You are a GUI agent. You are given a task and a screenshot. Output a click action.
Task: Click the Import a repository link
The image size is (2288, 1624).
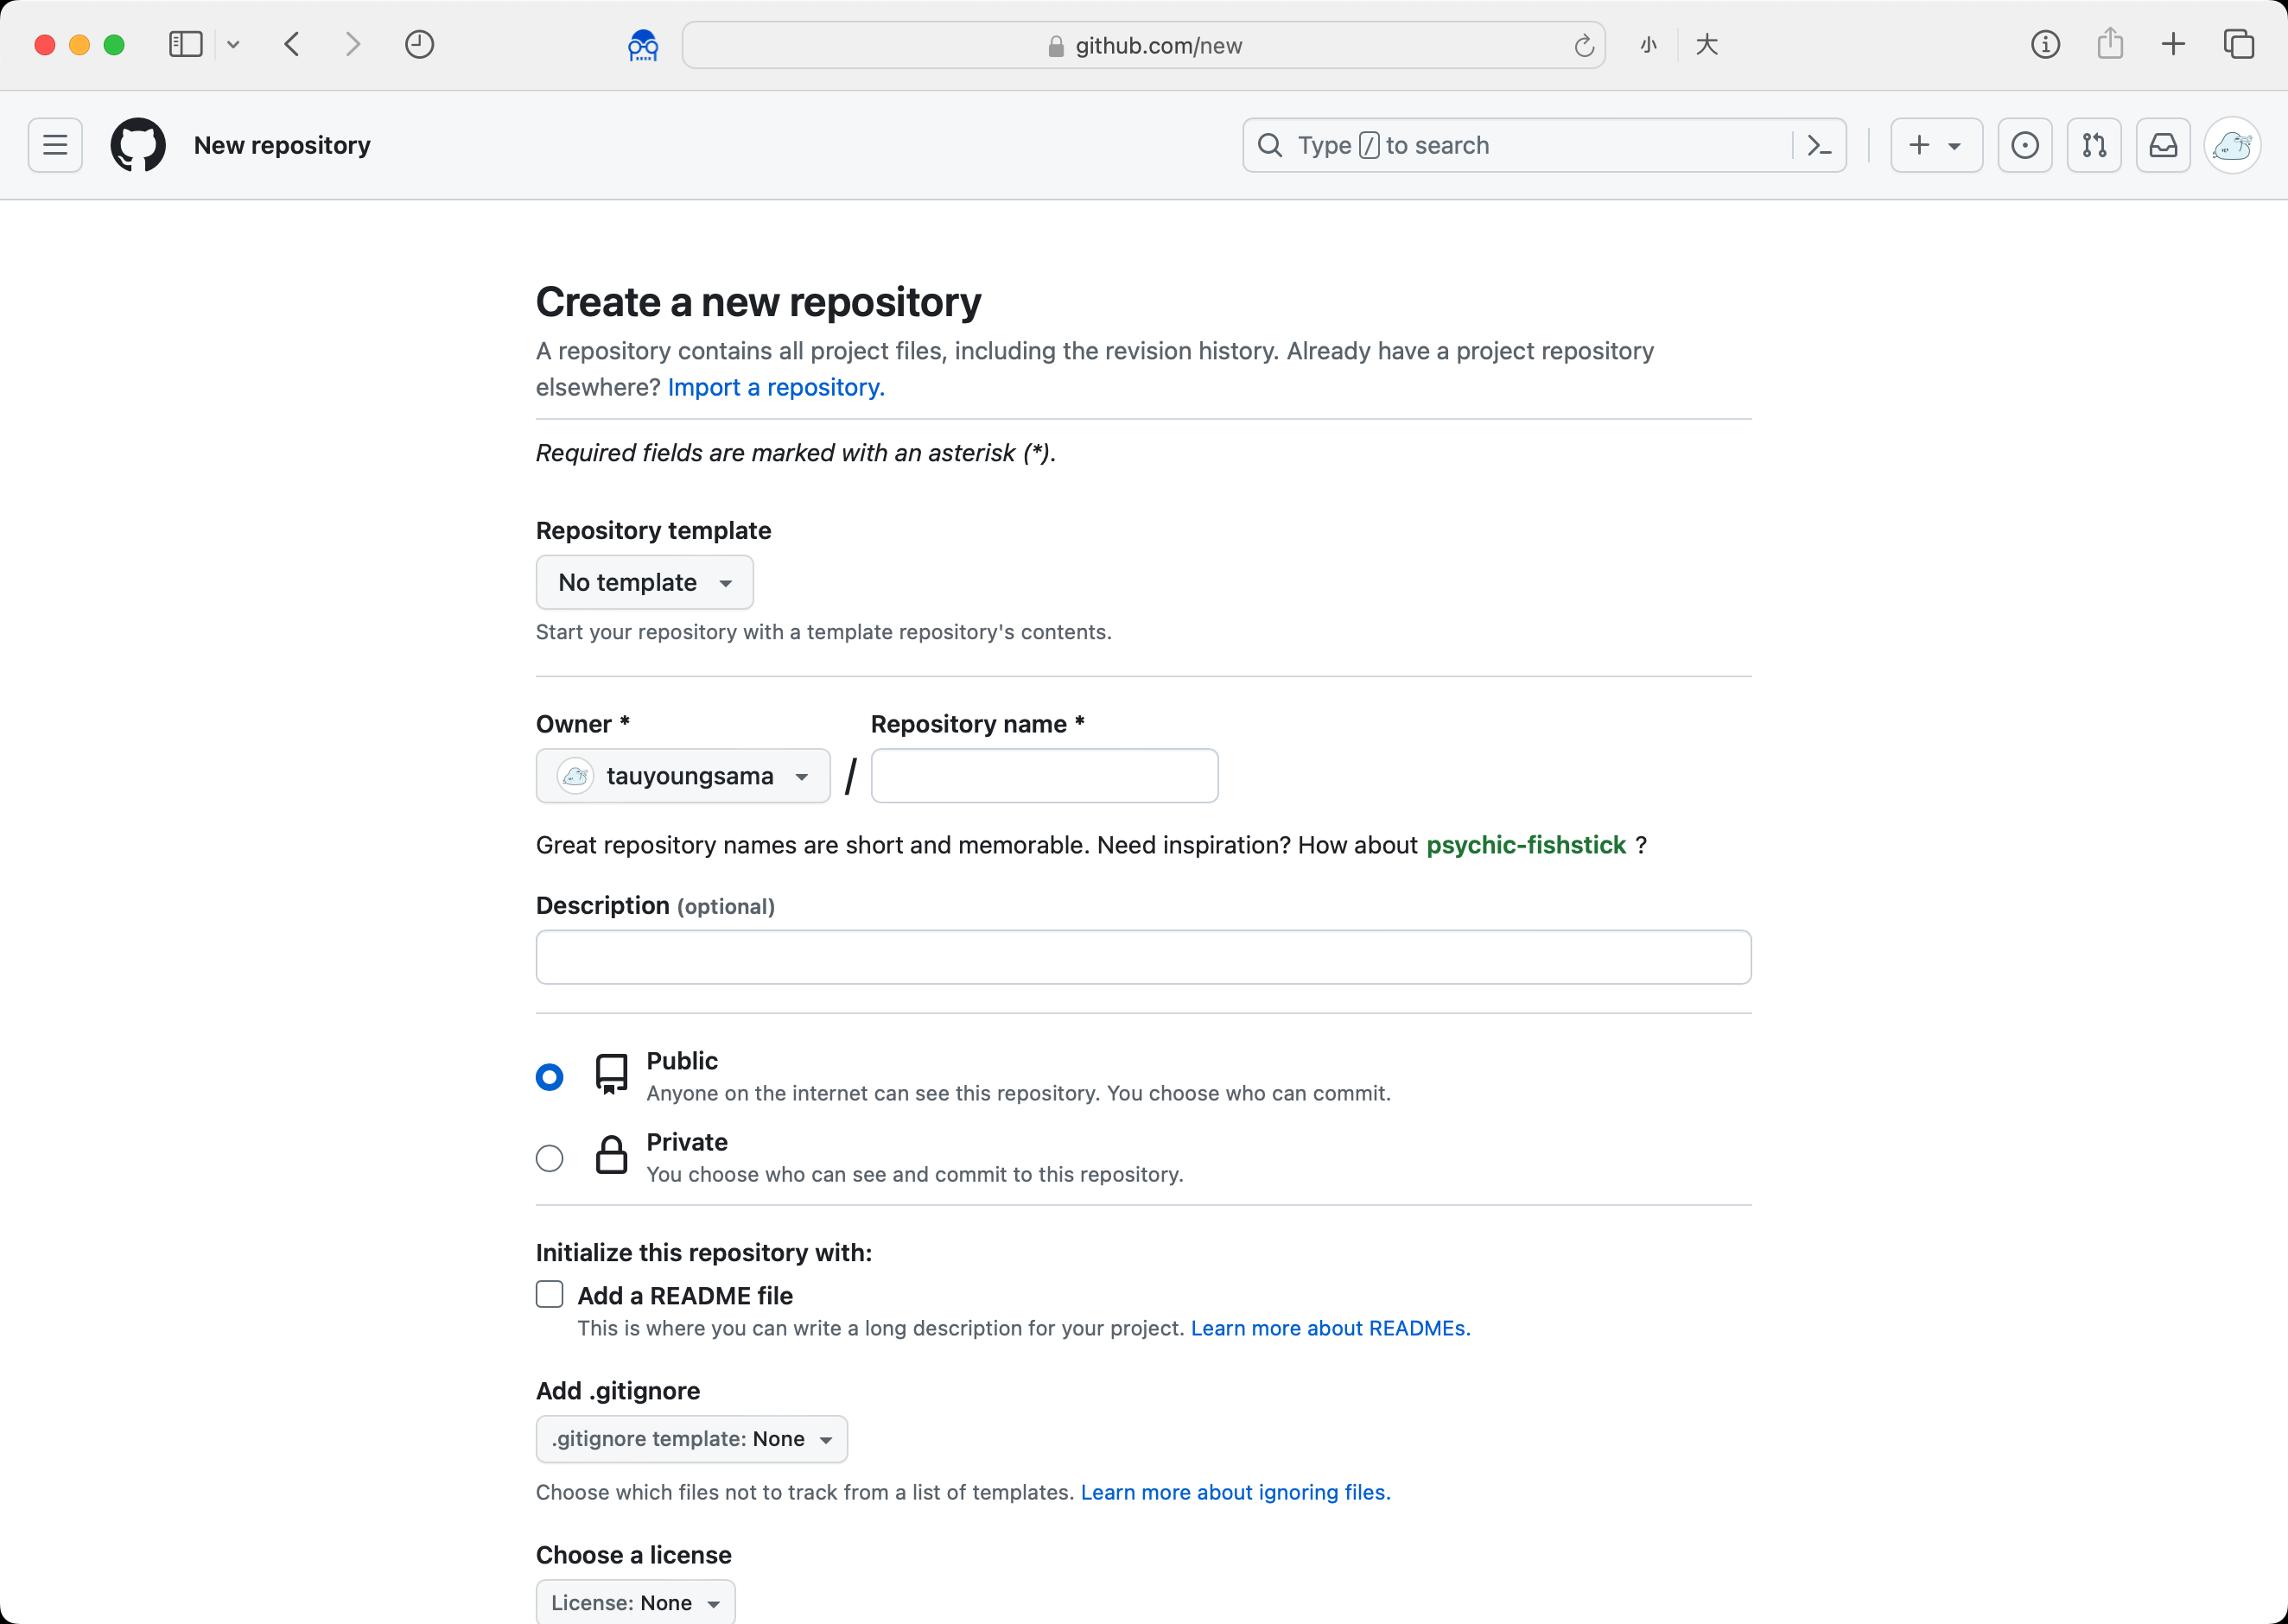775,387
